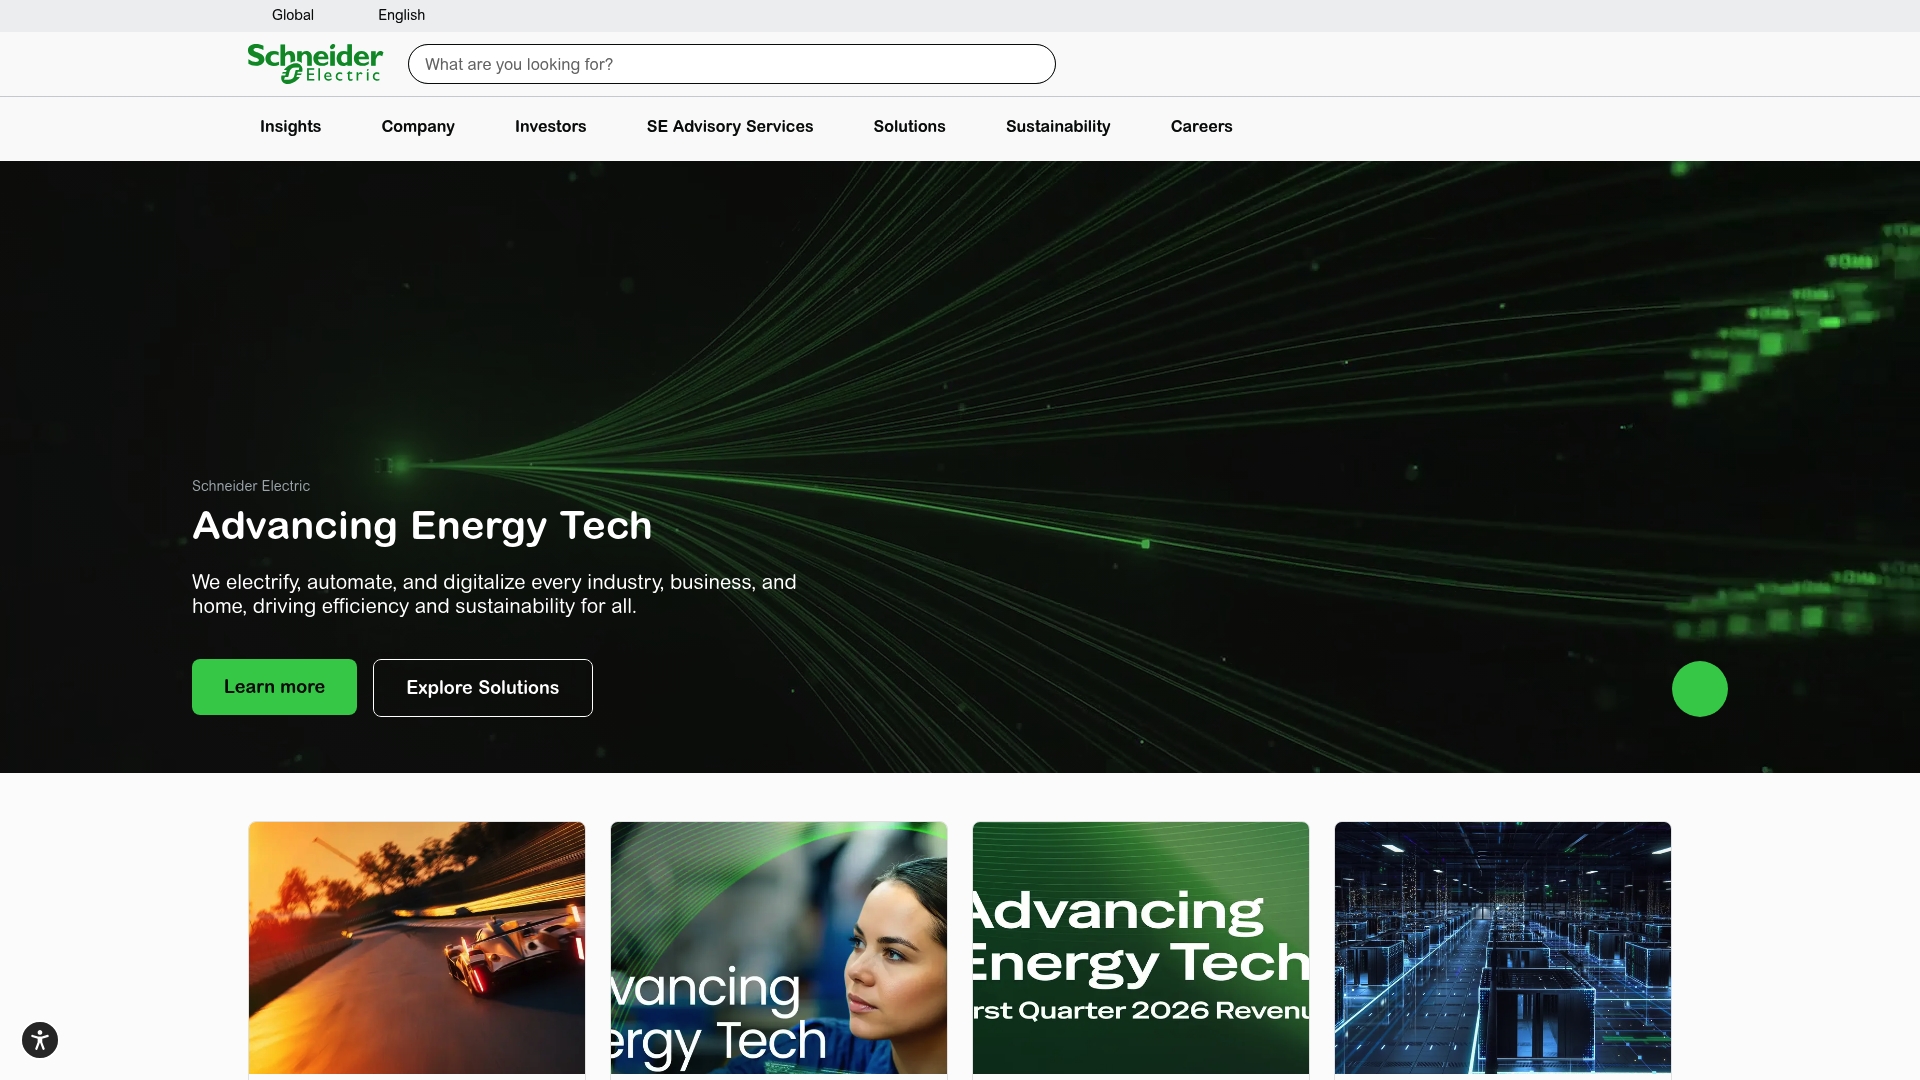Click the 'We electrify, automate, and digitalize' paragraph
1920x1080 pixels.
(494, 594)
